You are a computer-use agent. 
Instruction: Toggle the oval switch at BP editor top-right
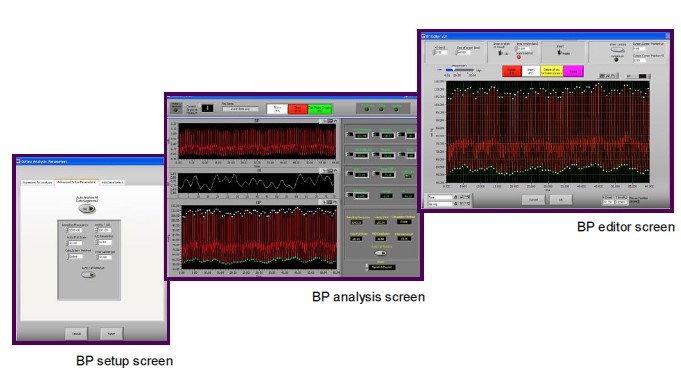tap(617, 50)
